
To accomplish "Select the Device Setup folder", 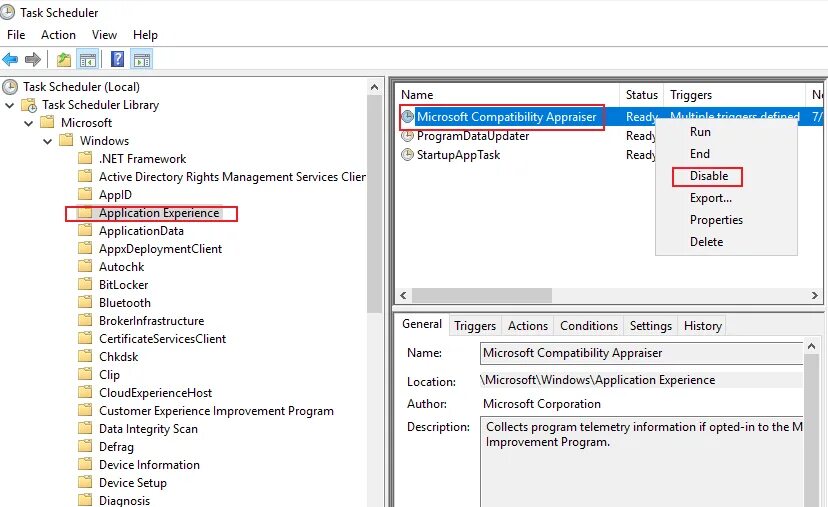I will point(133,483).
